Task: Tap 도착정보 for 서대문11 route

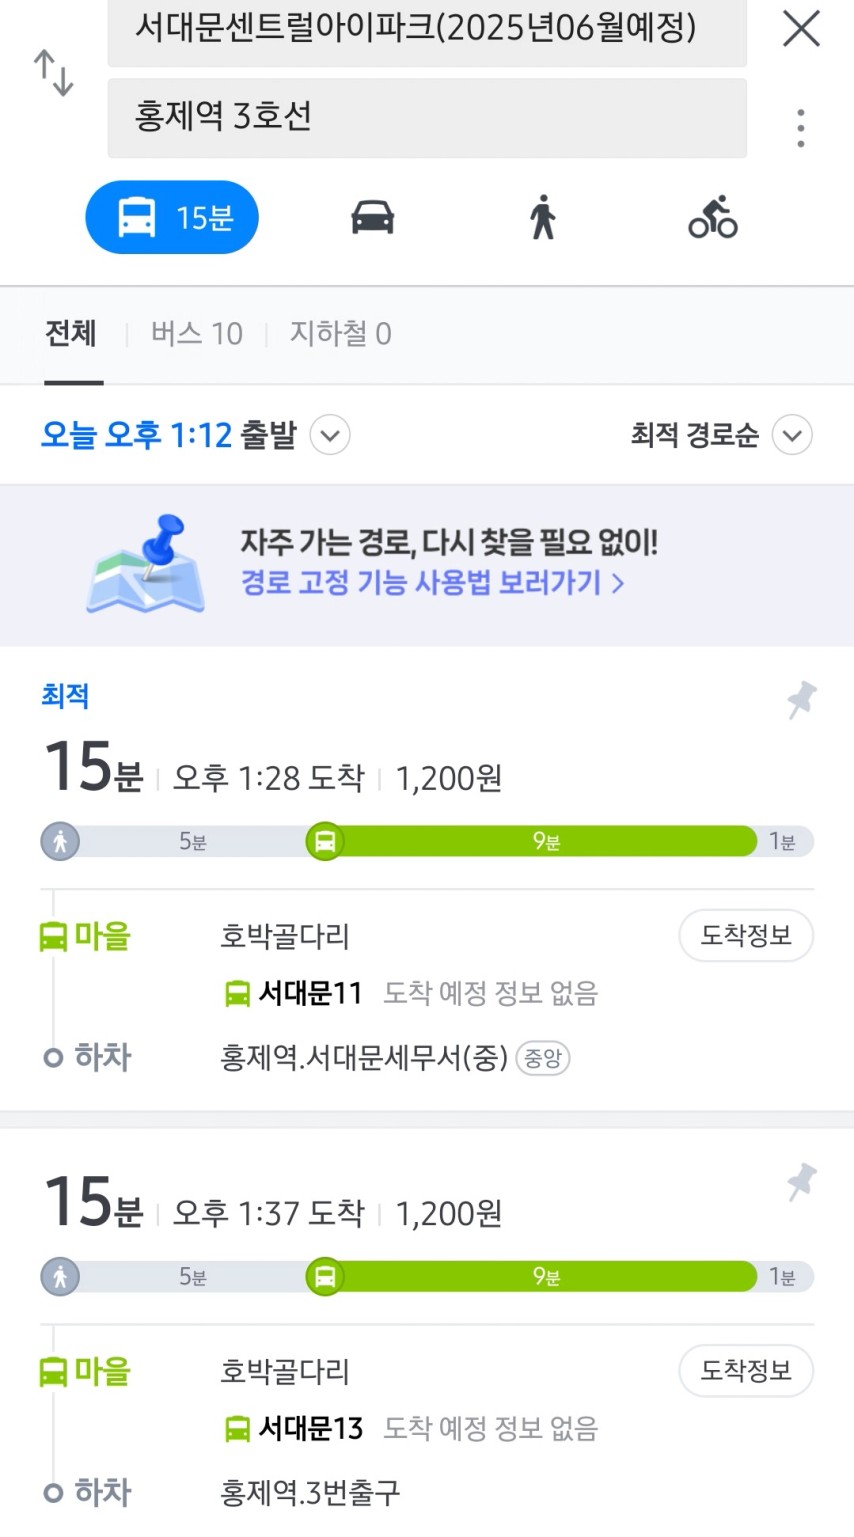Action: (745, 936)
